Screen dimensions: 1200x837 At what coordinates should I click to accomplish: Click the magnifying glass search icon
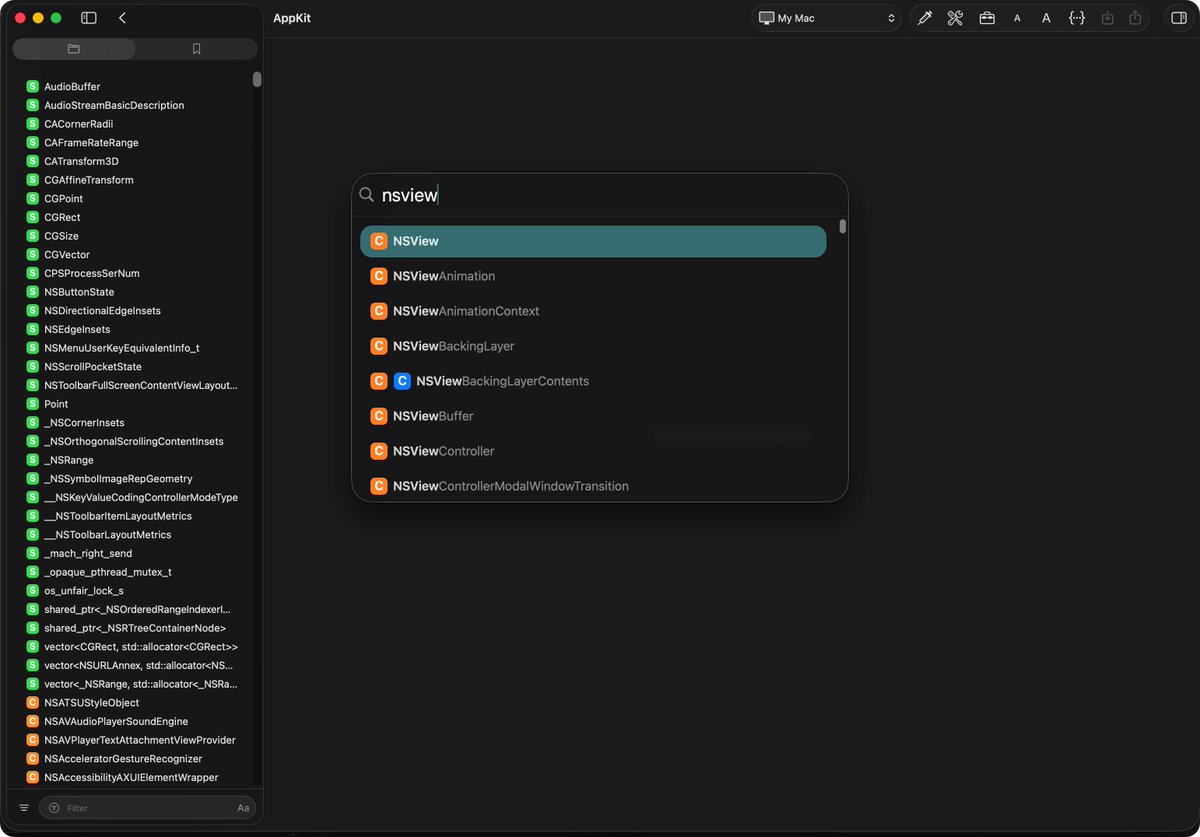(367, 195)
